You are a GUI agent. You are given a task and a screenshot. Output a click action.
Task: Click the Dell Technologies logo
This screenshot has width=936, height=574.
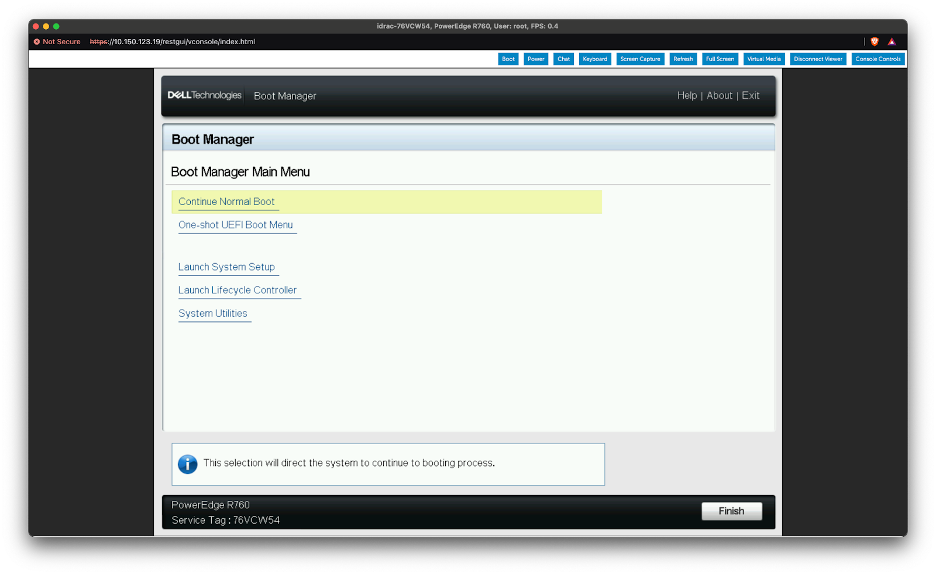[x=204, y=96]
